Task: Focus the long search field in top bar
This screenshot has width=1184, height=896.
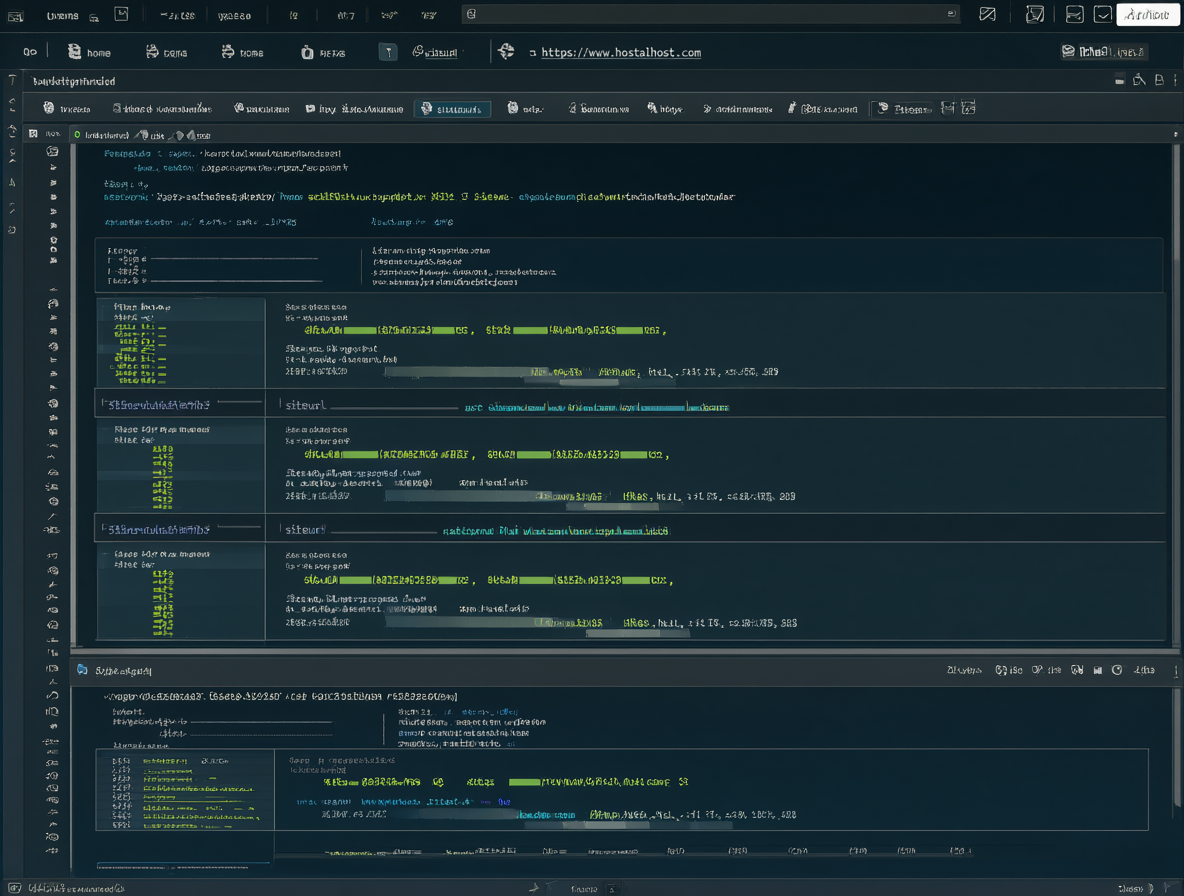Action: [x=710, y=14]
